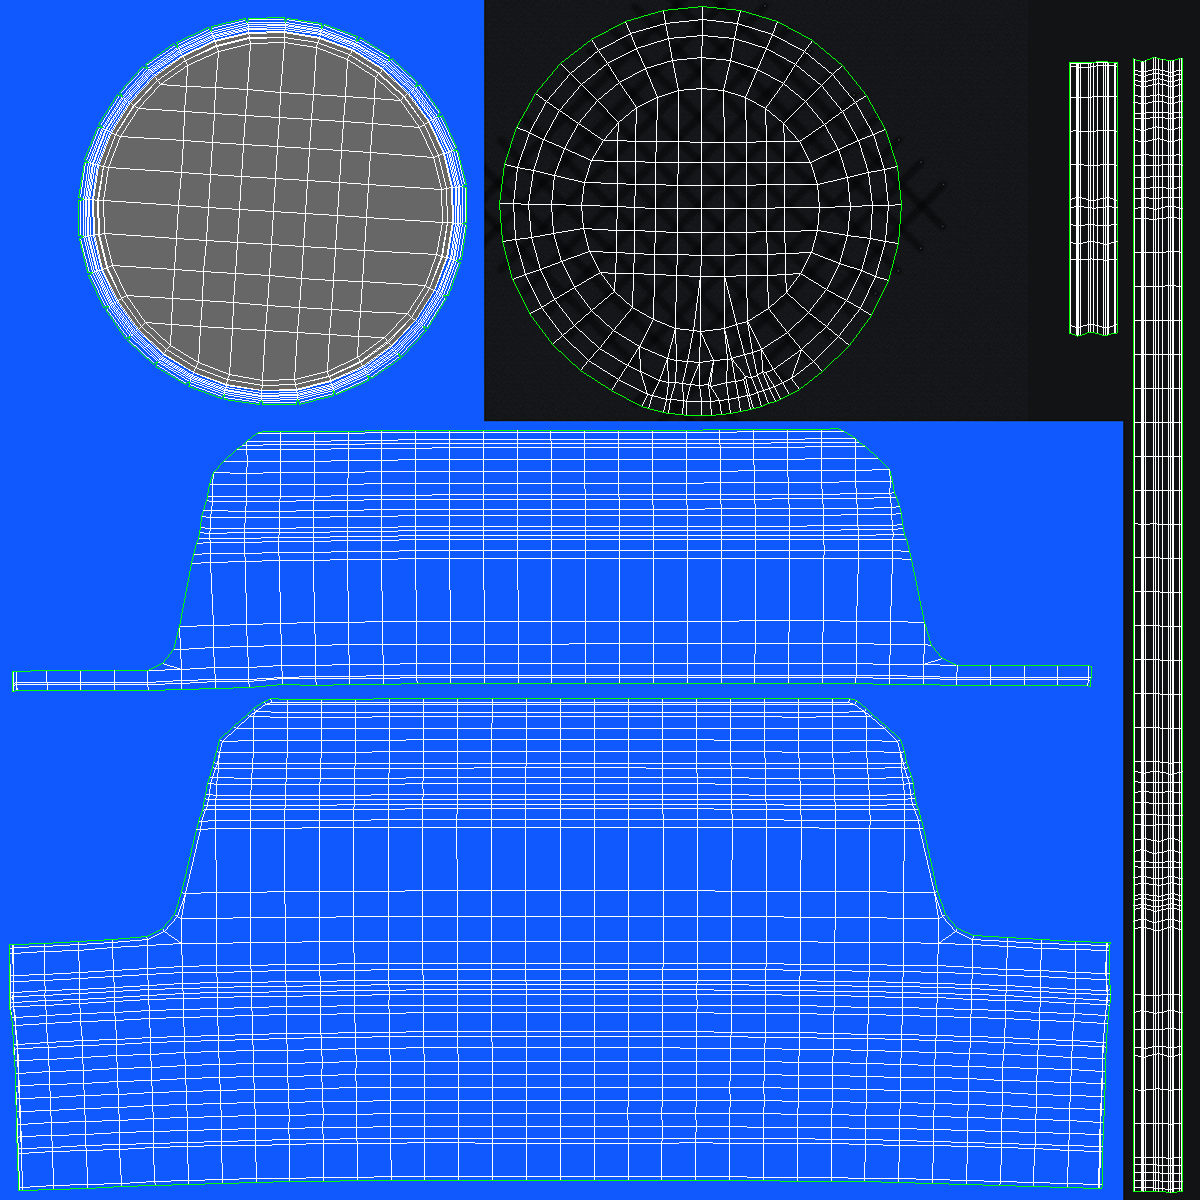The image size is (1200, 1200).
Task: Select the tall vertical UV strip spanning full height
Action: point(1157,625)
